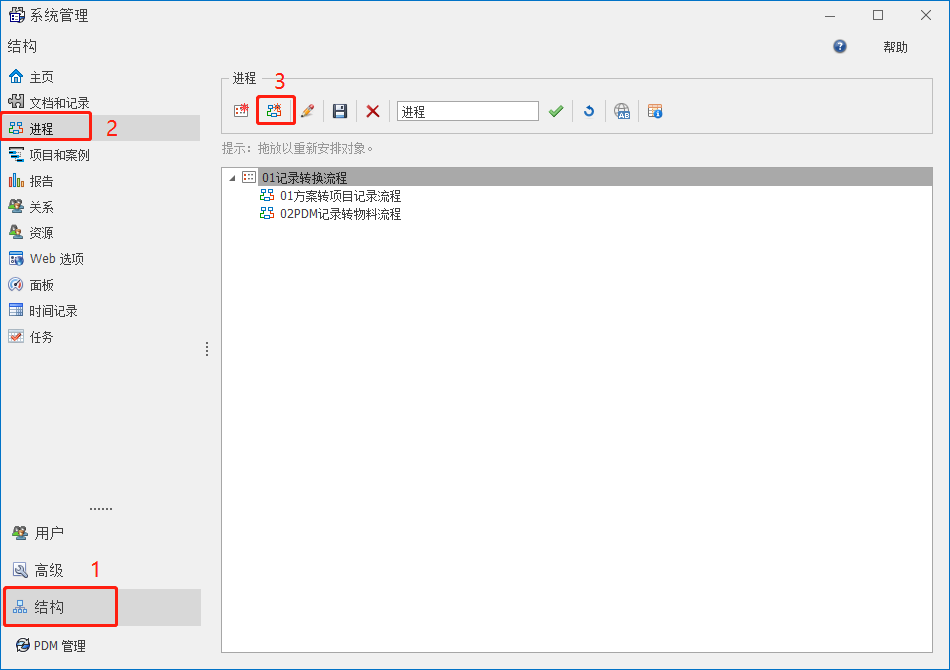Click the blue undo arrow icon
The width and height of the screenshot is (950, 670).
[589, 111]
